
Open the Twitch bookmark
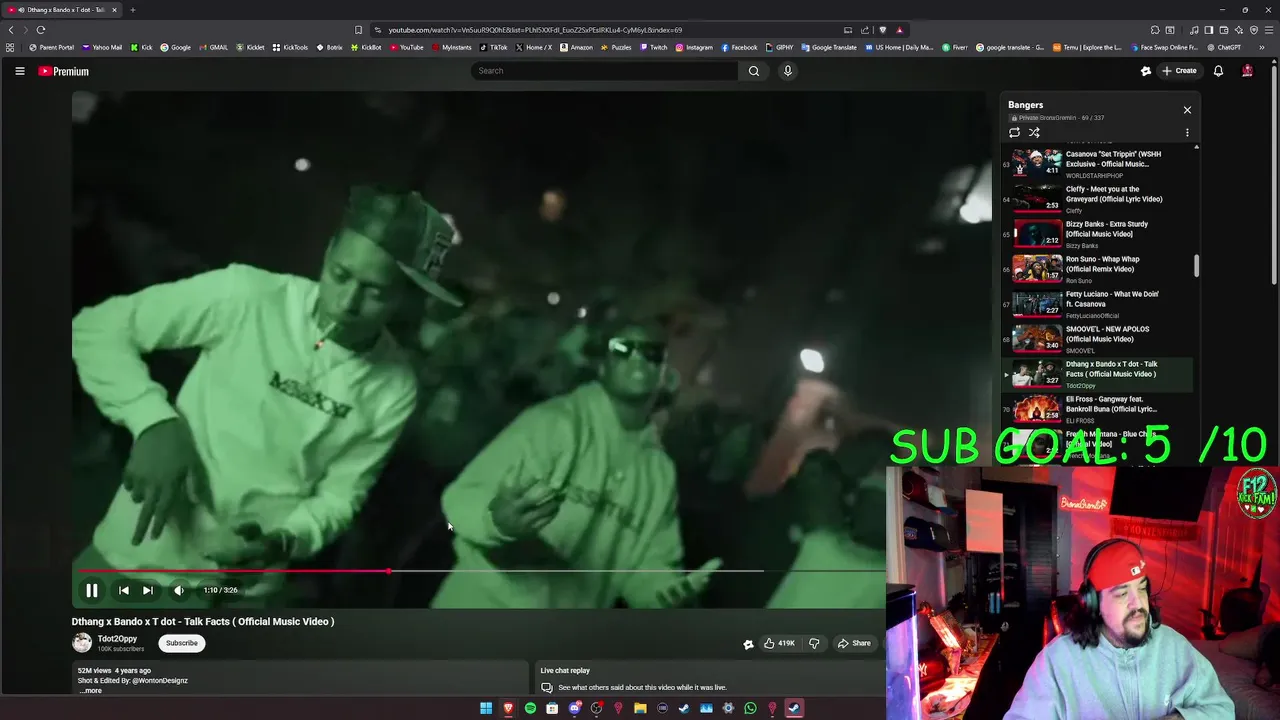click(653, 47)
